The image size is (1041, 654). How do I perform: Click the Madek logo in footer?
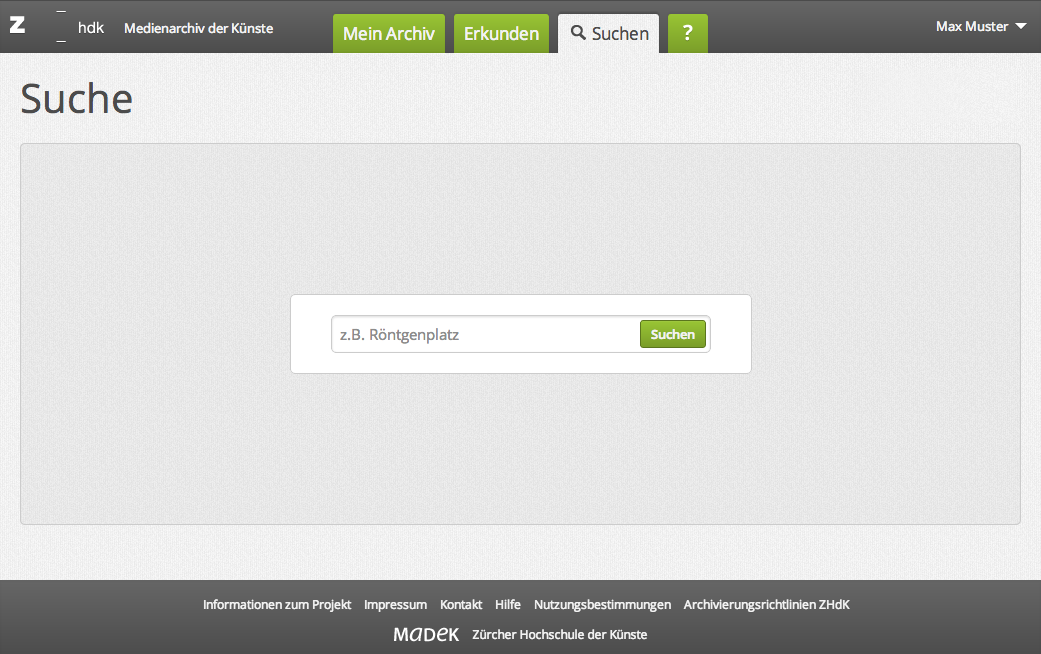pos(426,634)
